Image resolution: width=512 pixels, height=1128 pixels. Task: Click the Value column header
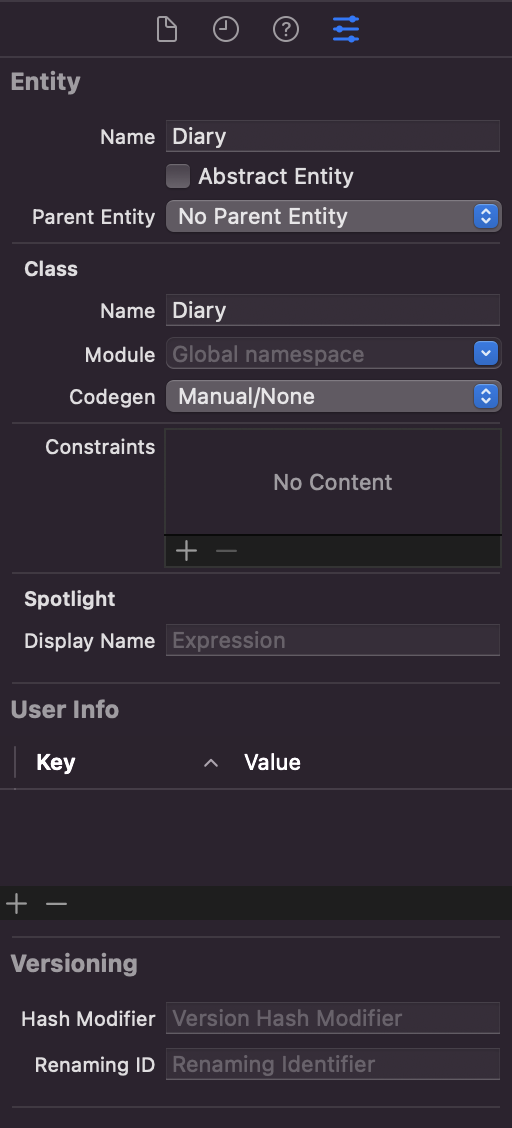click(273, 763)
